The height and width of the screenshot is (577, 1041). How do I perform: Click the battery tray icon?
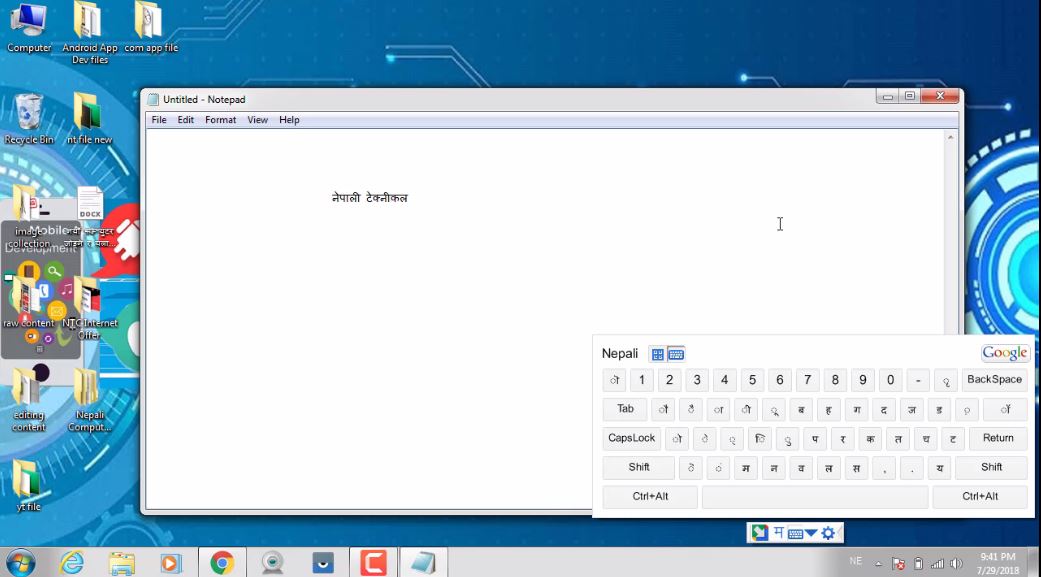pos(918,564)
